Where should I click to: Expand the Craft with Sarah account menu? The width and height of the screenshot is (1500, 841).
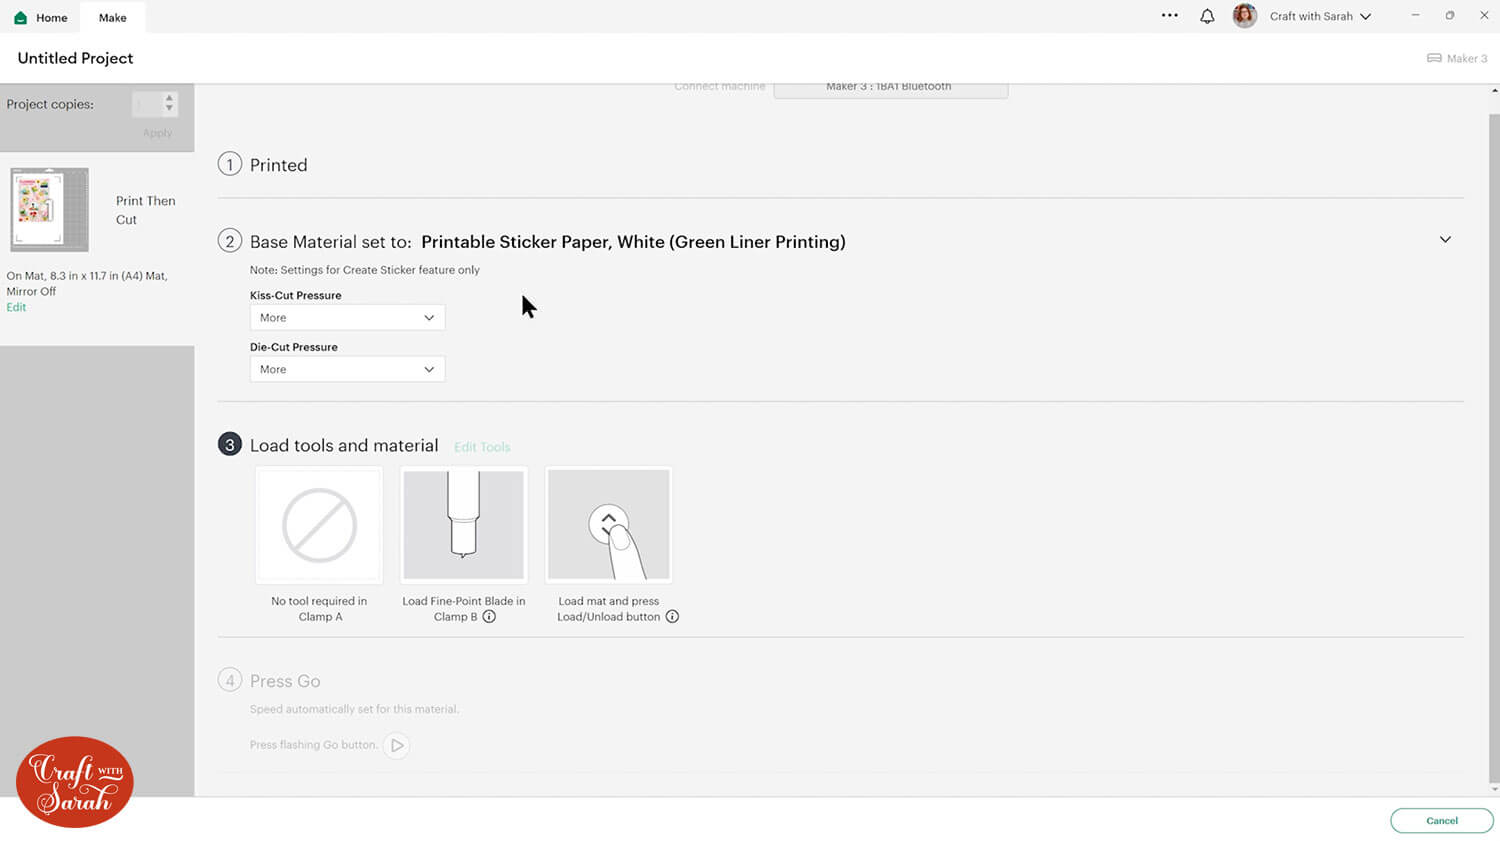pyautogui.click(x=1320, y=16)
